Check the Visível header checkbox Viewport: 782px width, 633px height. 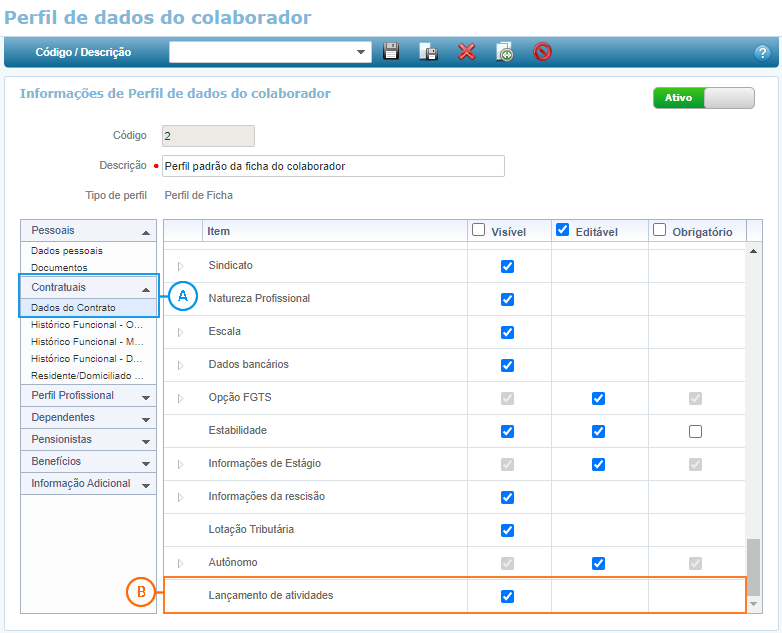point(479,230)
